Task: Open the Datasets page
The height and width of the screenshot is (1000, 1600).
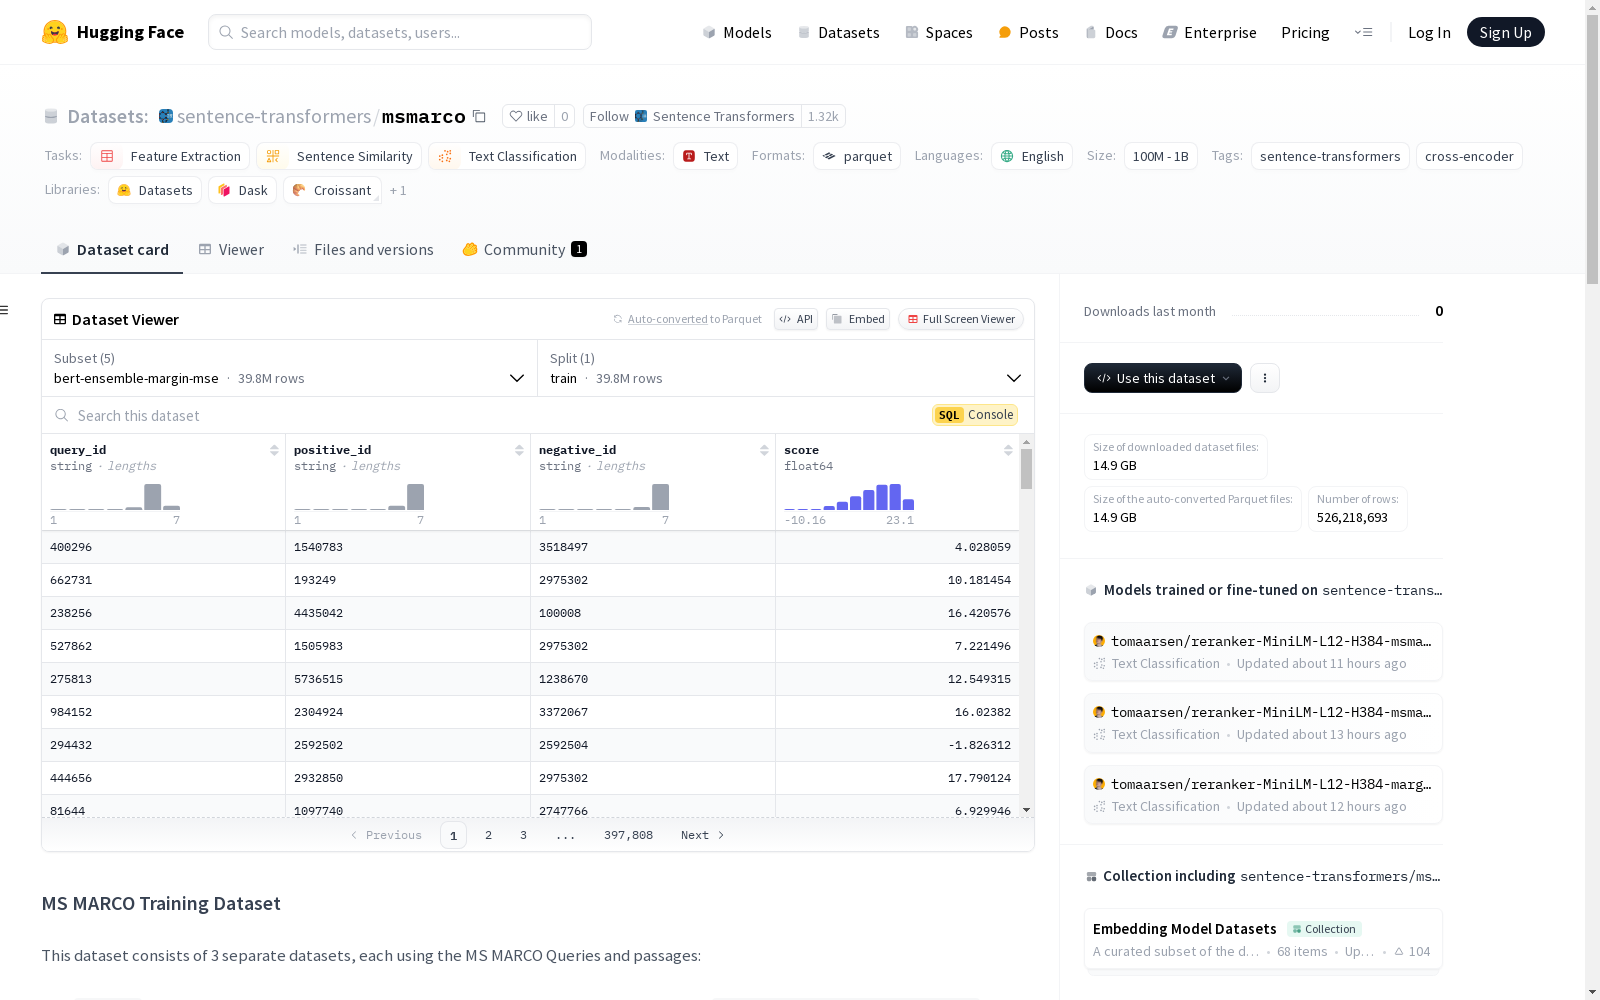Action: coord(838,32)
